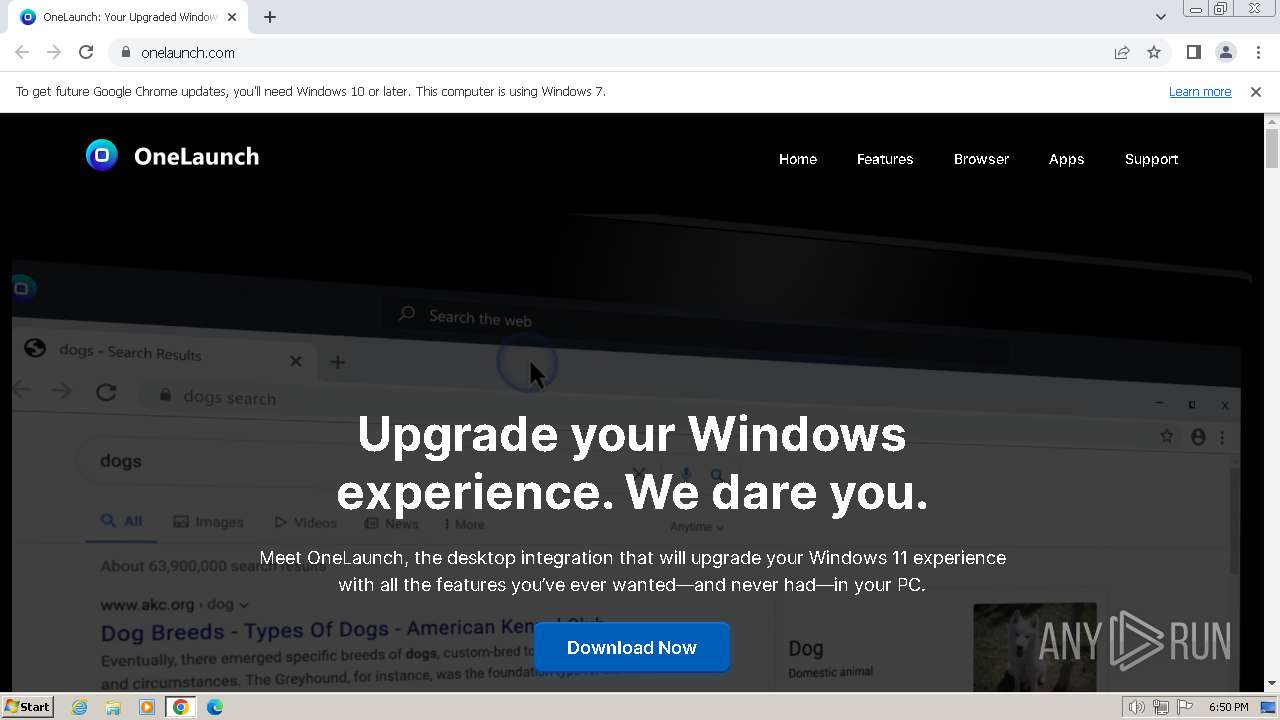Click the OneLaunch logo icon
The image size is (1280, 720).
click(102, 155)
